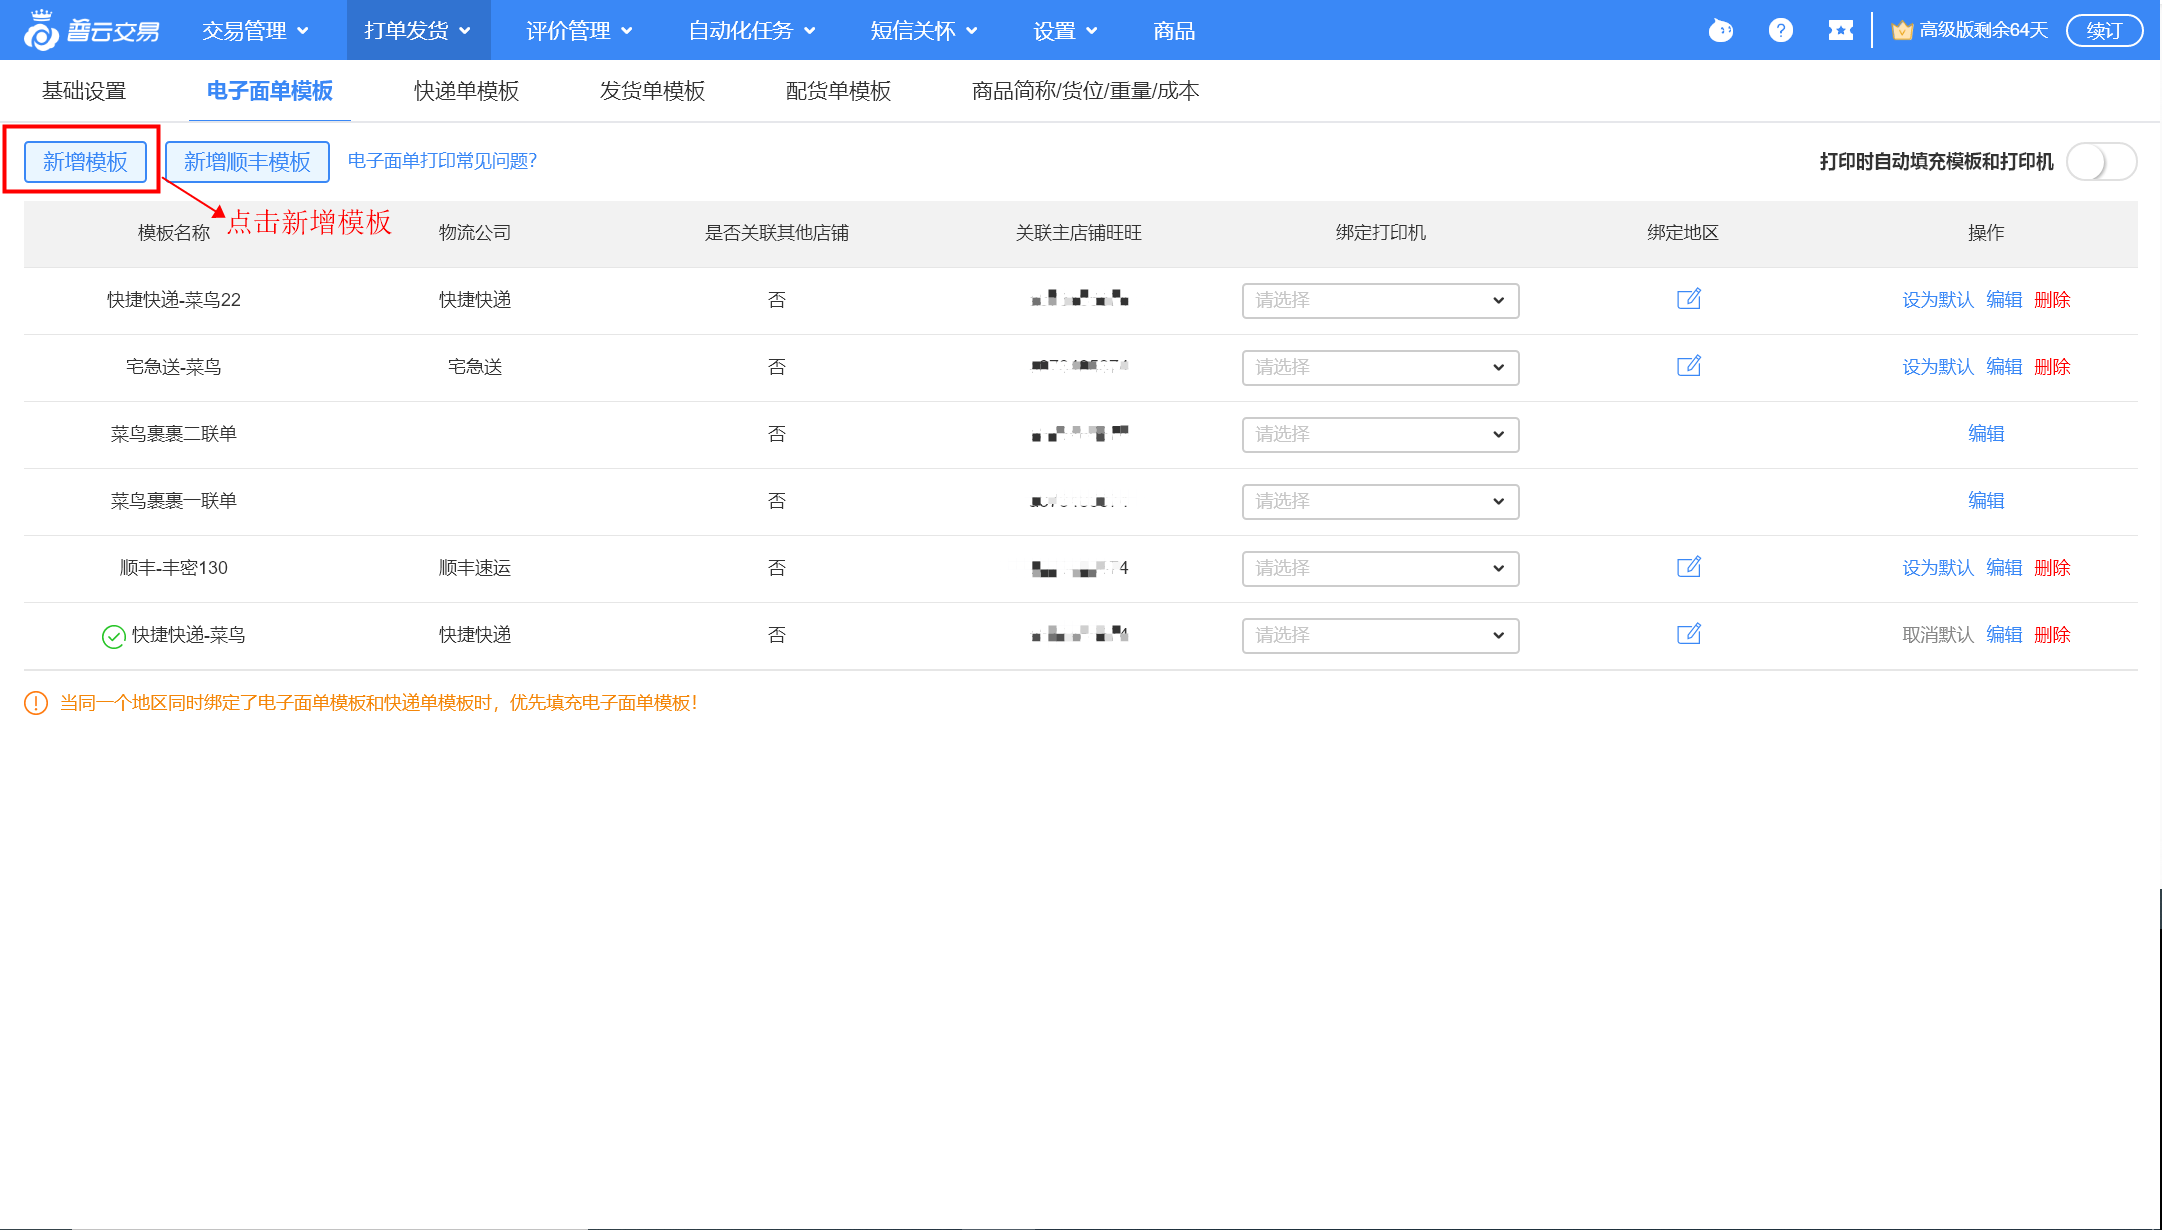
Task: Edit the 快捷快递-菜鸟22 template
Action: pos(2004,300)
